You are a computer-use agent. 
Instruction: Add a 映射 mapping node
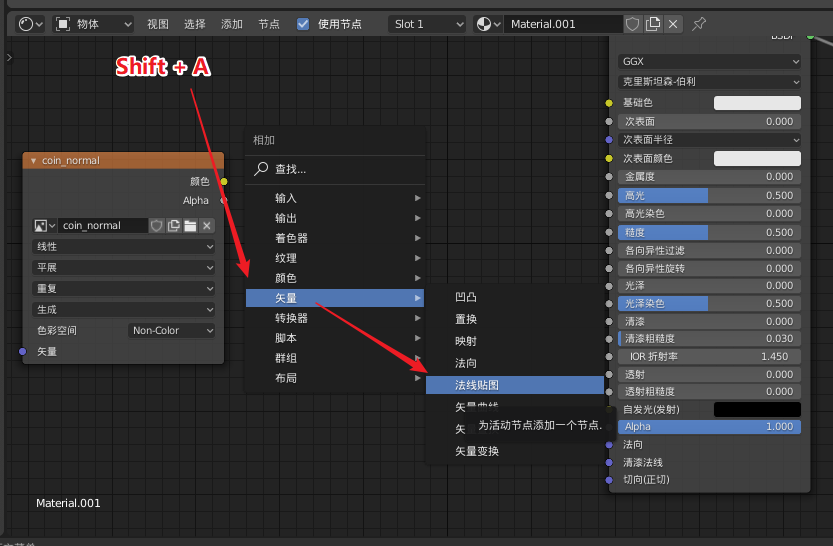click(x=515, y=342)
